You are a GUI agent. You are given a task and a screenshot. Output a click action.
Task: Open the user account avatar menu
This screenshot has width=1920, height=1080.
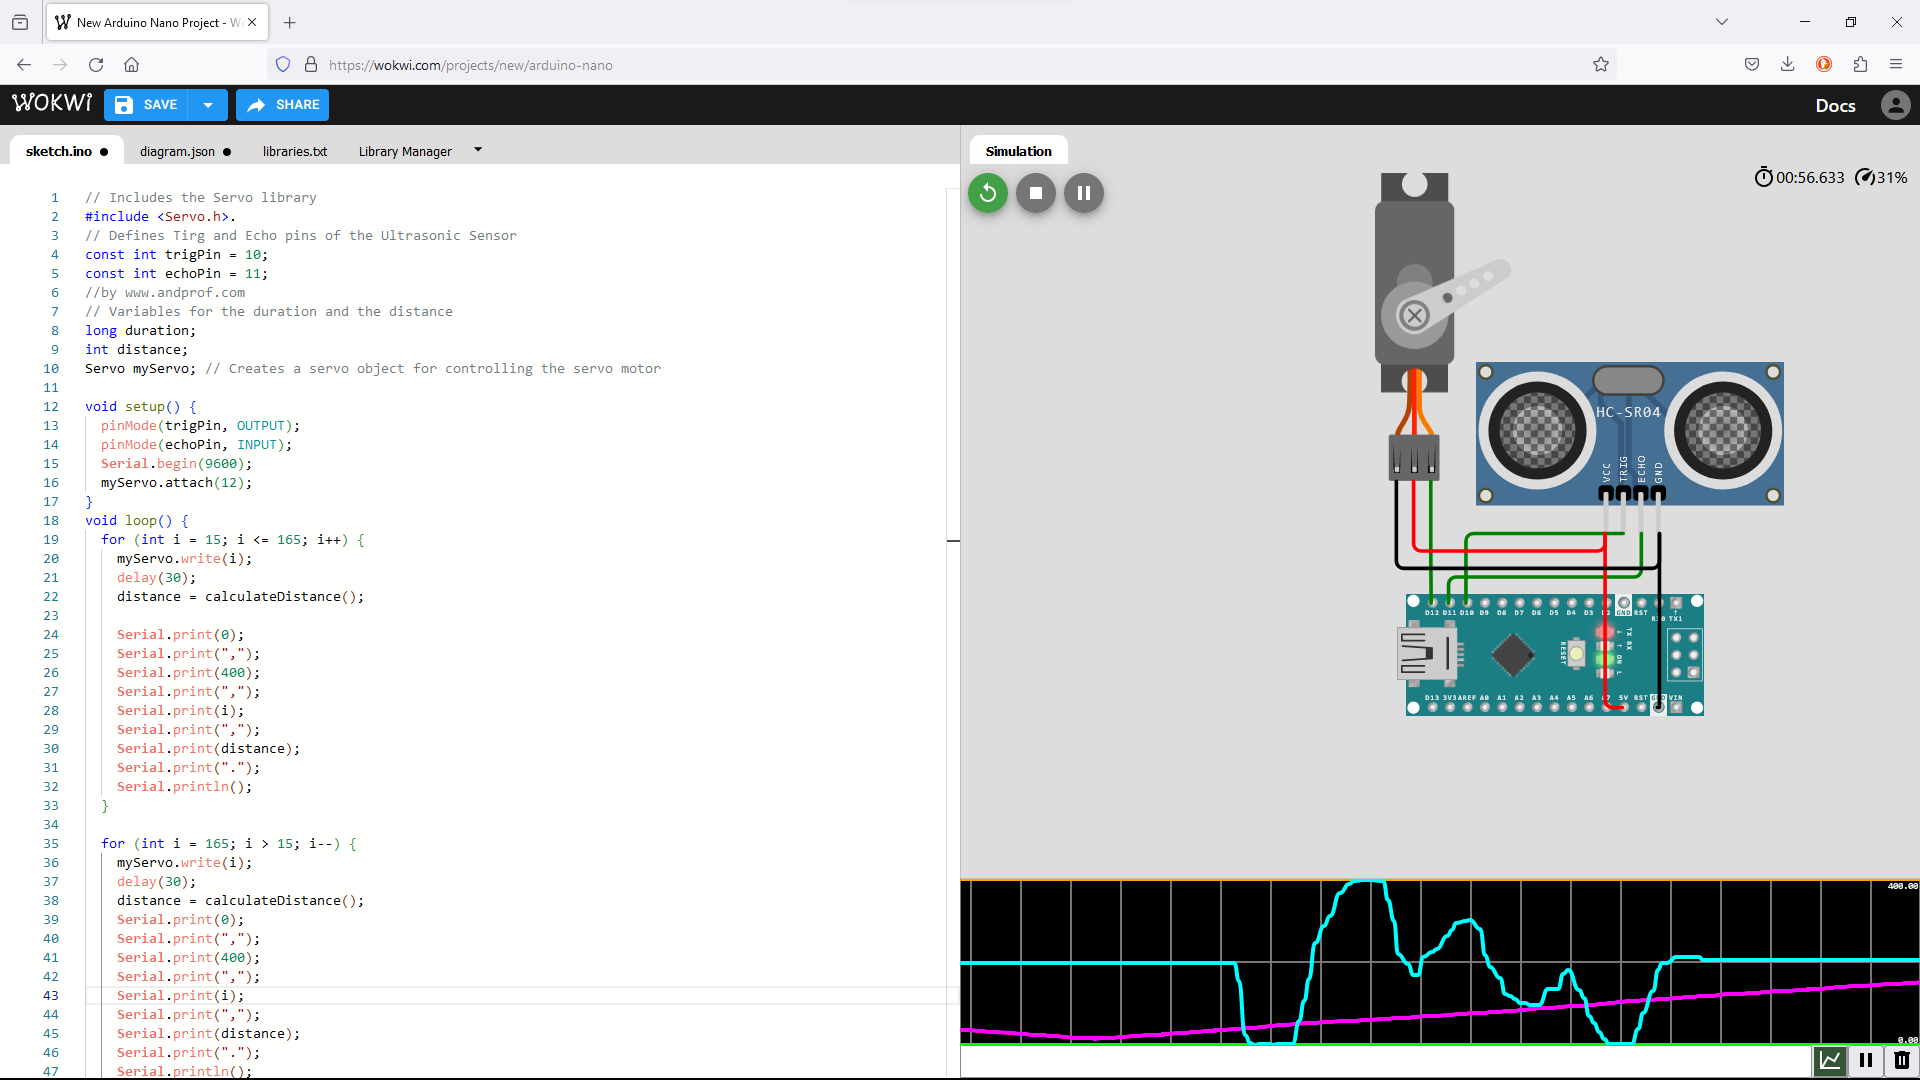1895,105
